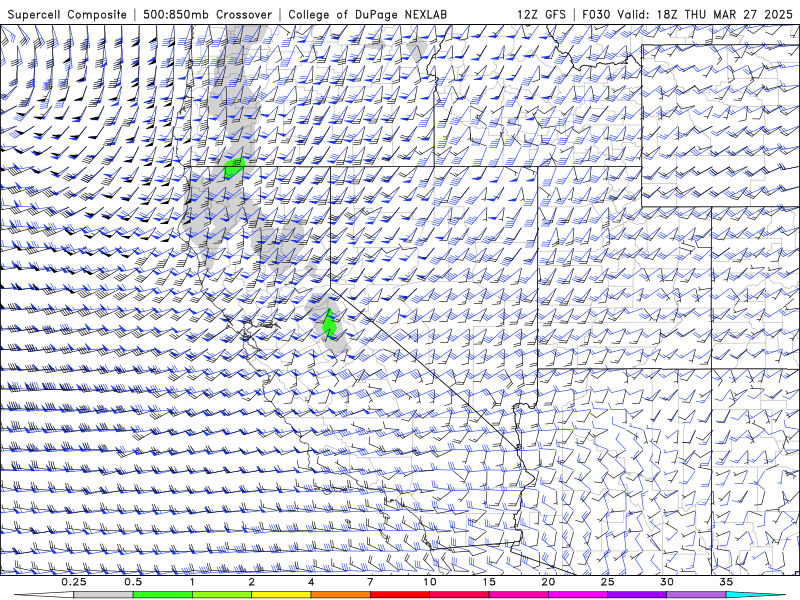Click the light purple 30–35 color bar segment

click(696, 595)
